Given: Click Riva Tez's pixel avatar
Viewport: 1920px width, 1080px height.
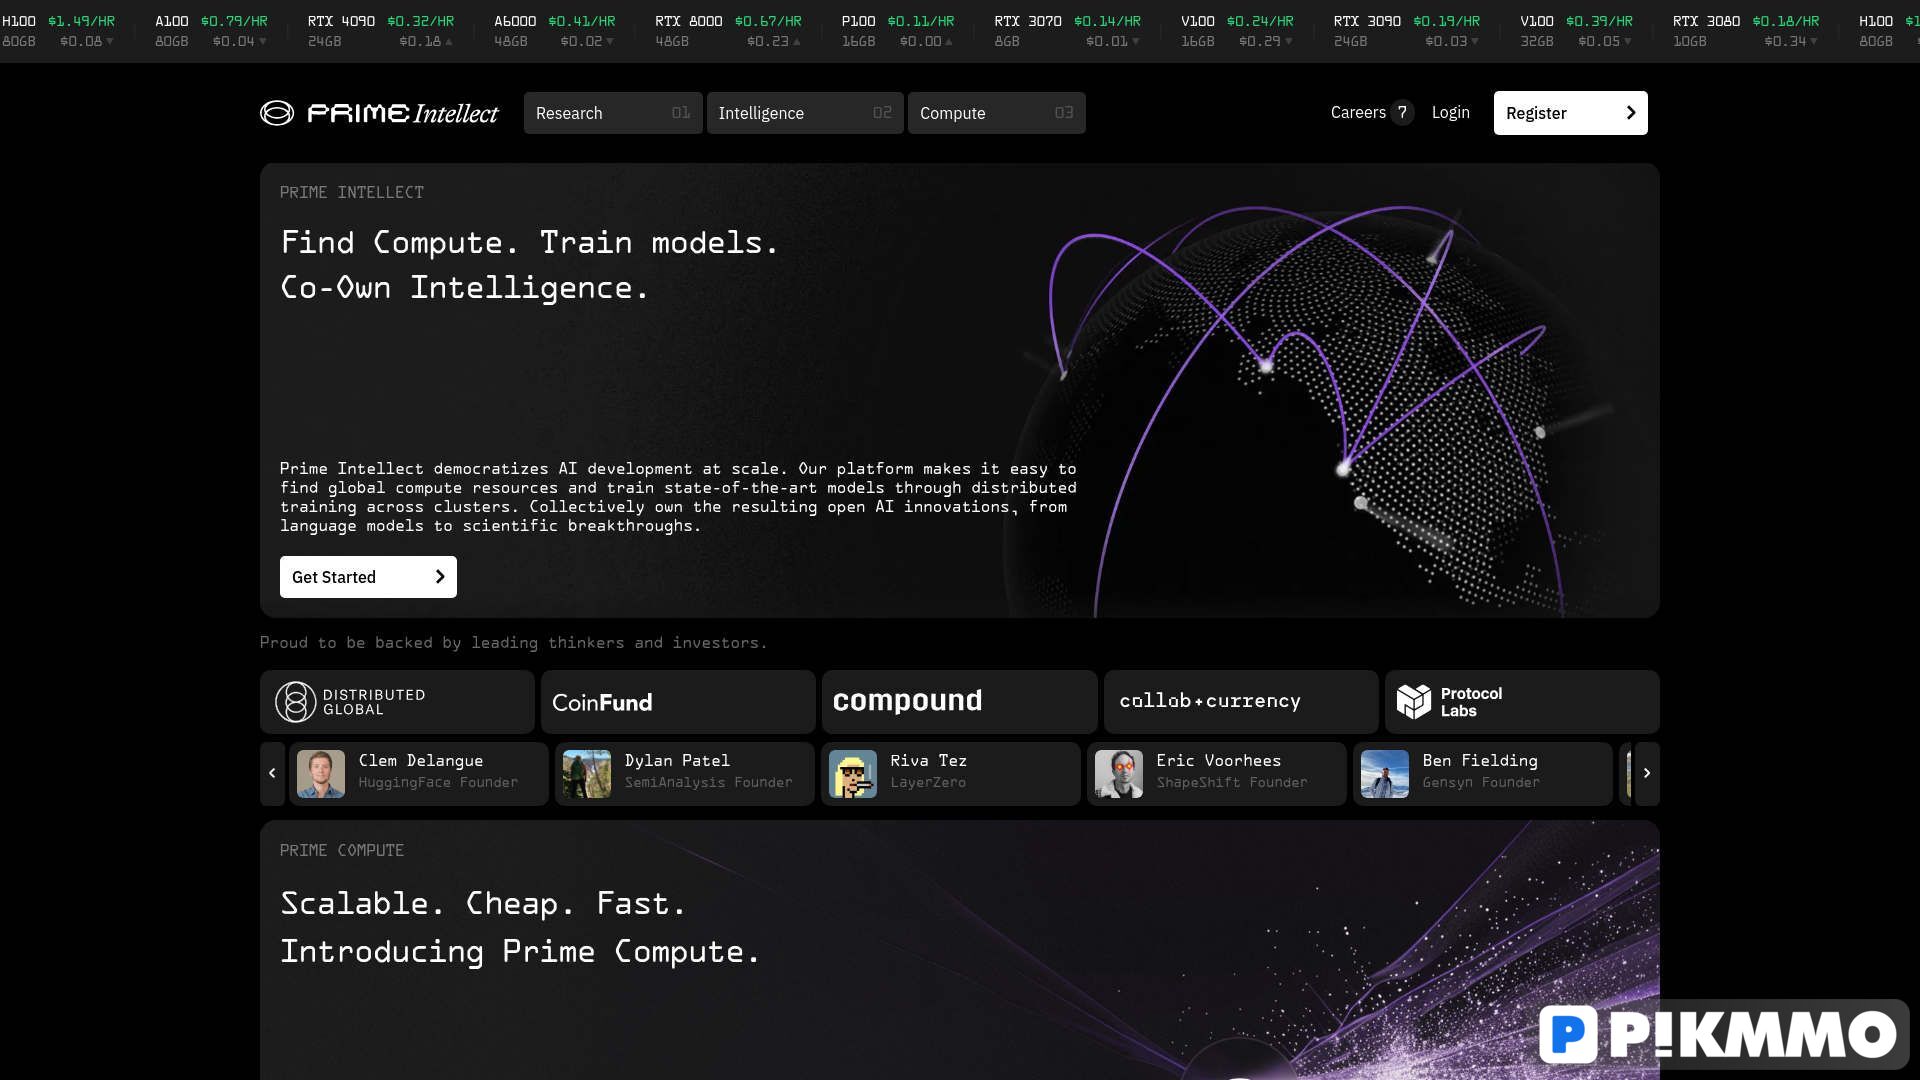Looking at the screenshot, I should (x=853, y=774).
